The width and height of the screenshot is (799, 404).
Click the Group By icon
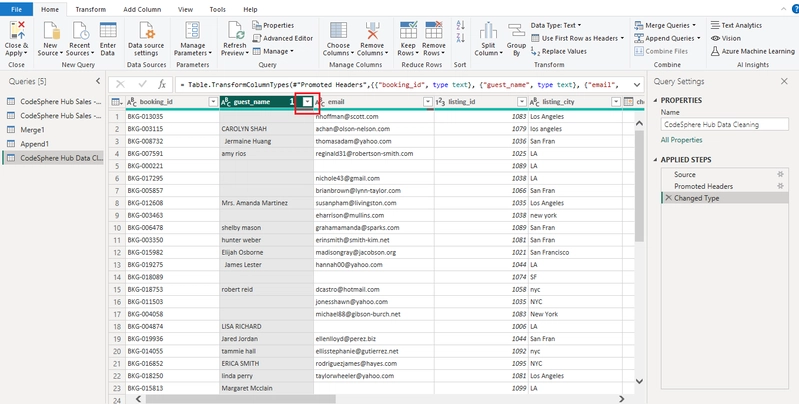click(516, 31)
